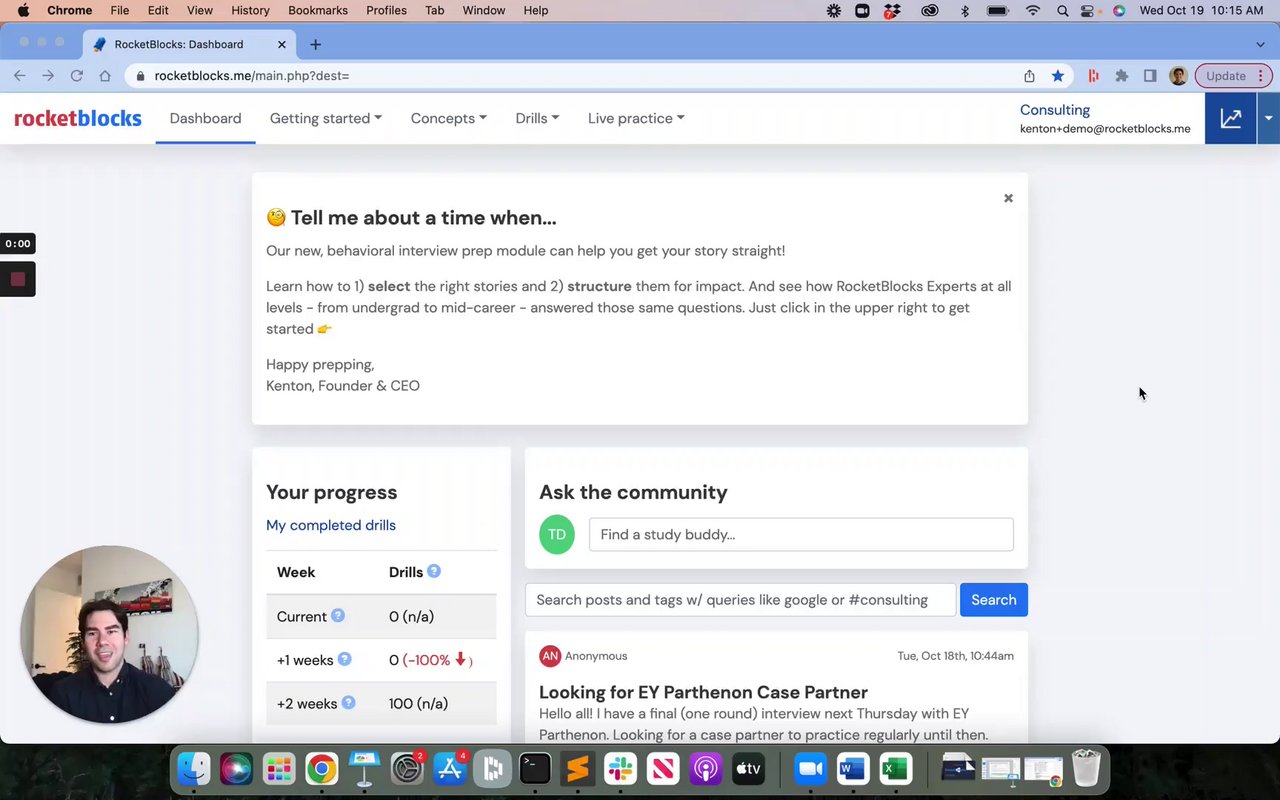Stop recording with red square button
Image resolution: width=1280 pixels, height=800 pixels.
click(17, 279)
